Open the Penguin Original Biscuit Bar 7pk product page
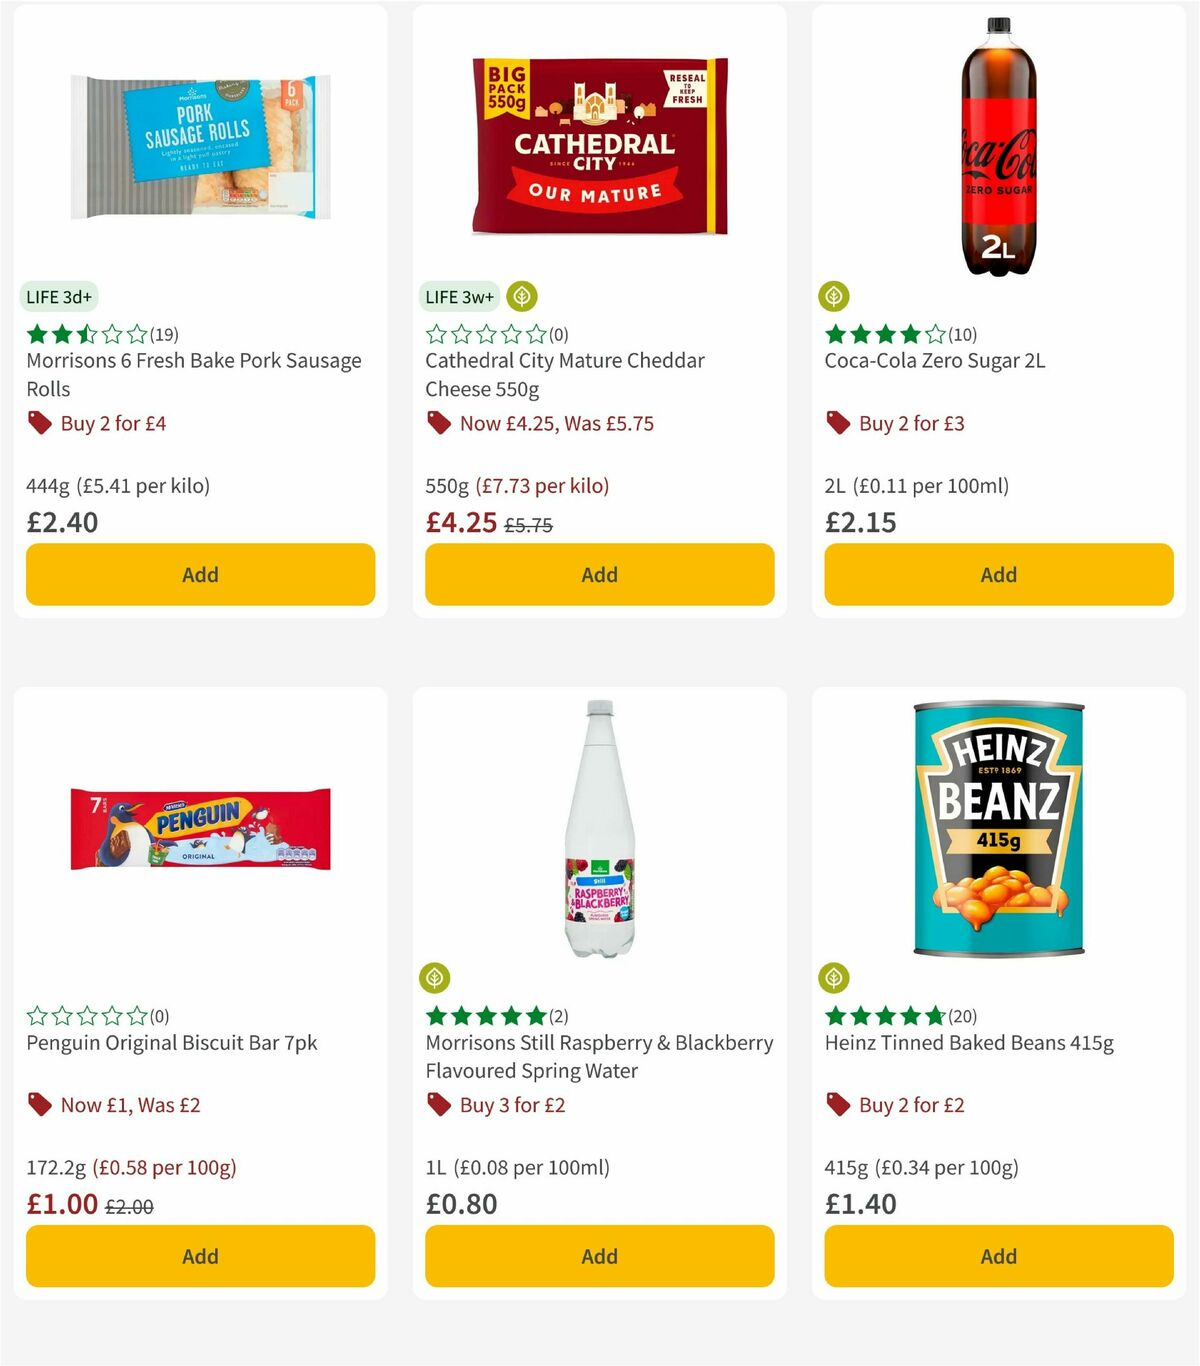Image resolution: width=1200 pixels, height=1366 pixels. [170, 1042]
